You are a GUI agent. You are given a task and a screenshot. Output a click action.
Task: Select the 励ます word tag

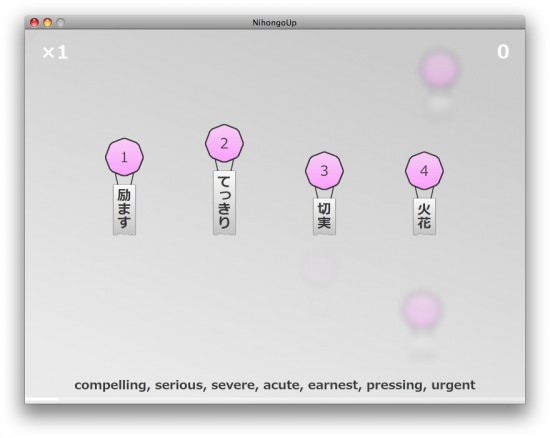pyautogui.click(x=124, y=209)
